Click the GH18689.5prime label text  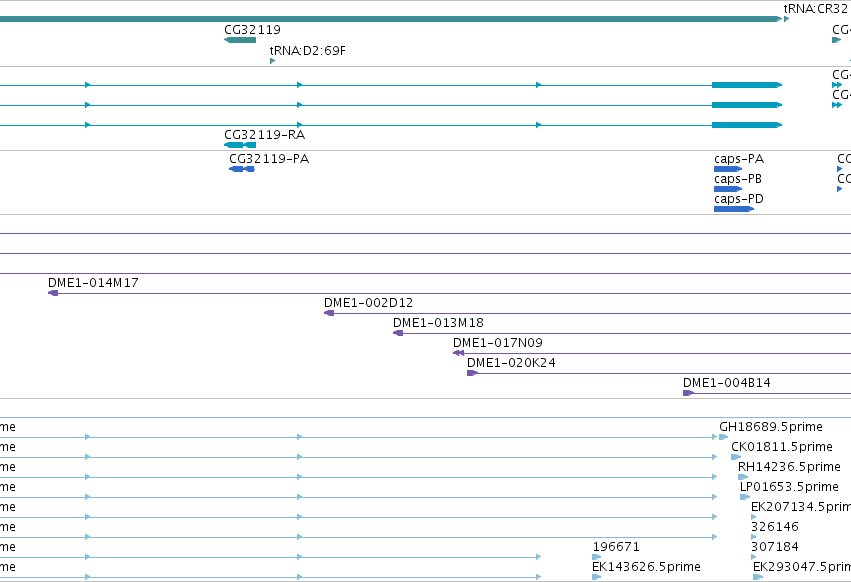tap(771, 427)
